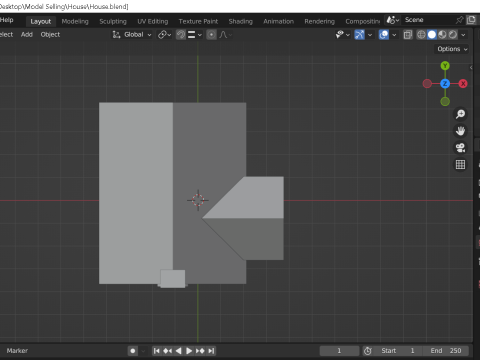Switch to Layout workspace tab
480x360 pixels.
pos(41,21)
